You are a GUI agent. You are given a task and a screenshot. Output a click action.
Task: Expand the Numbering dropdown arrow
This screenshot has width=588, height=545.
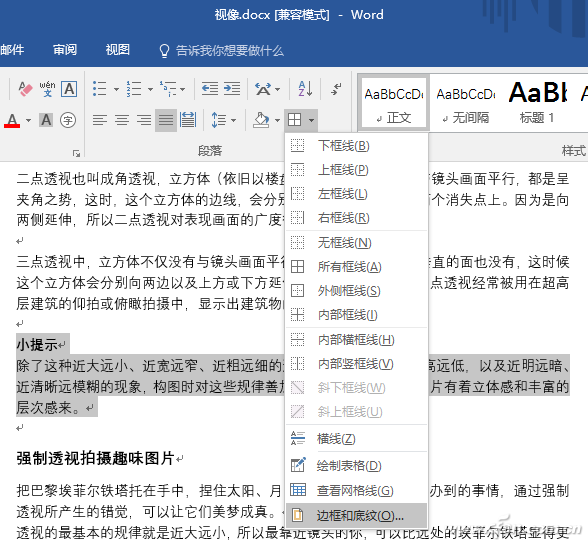150,89
